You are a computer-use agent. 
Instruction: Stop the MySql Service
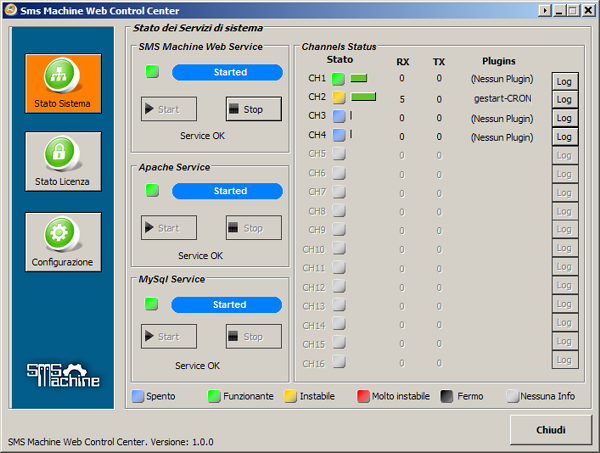coord(254,336)
